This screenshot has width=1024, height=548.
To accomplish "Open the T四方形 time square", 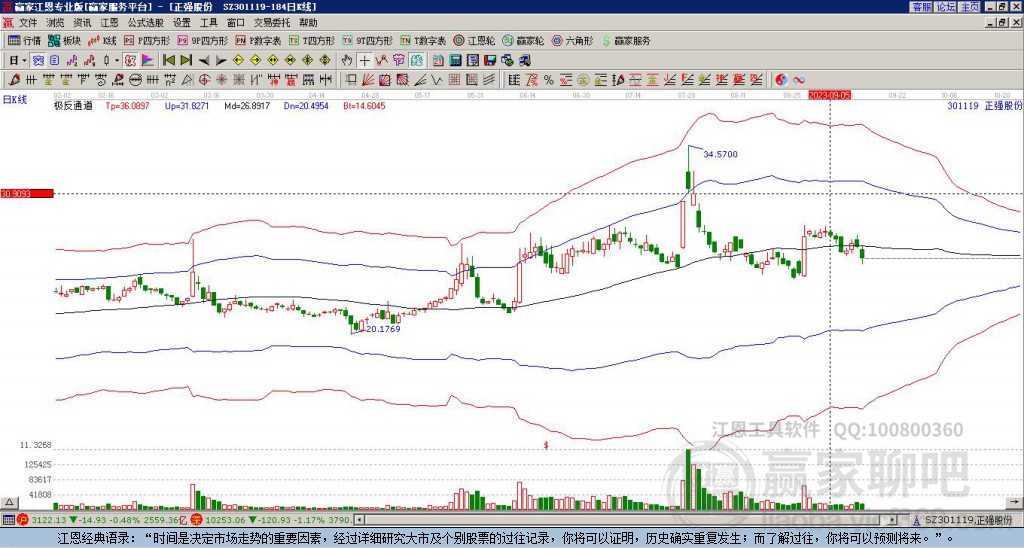I will [x=312, y=40].
